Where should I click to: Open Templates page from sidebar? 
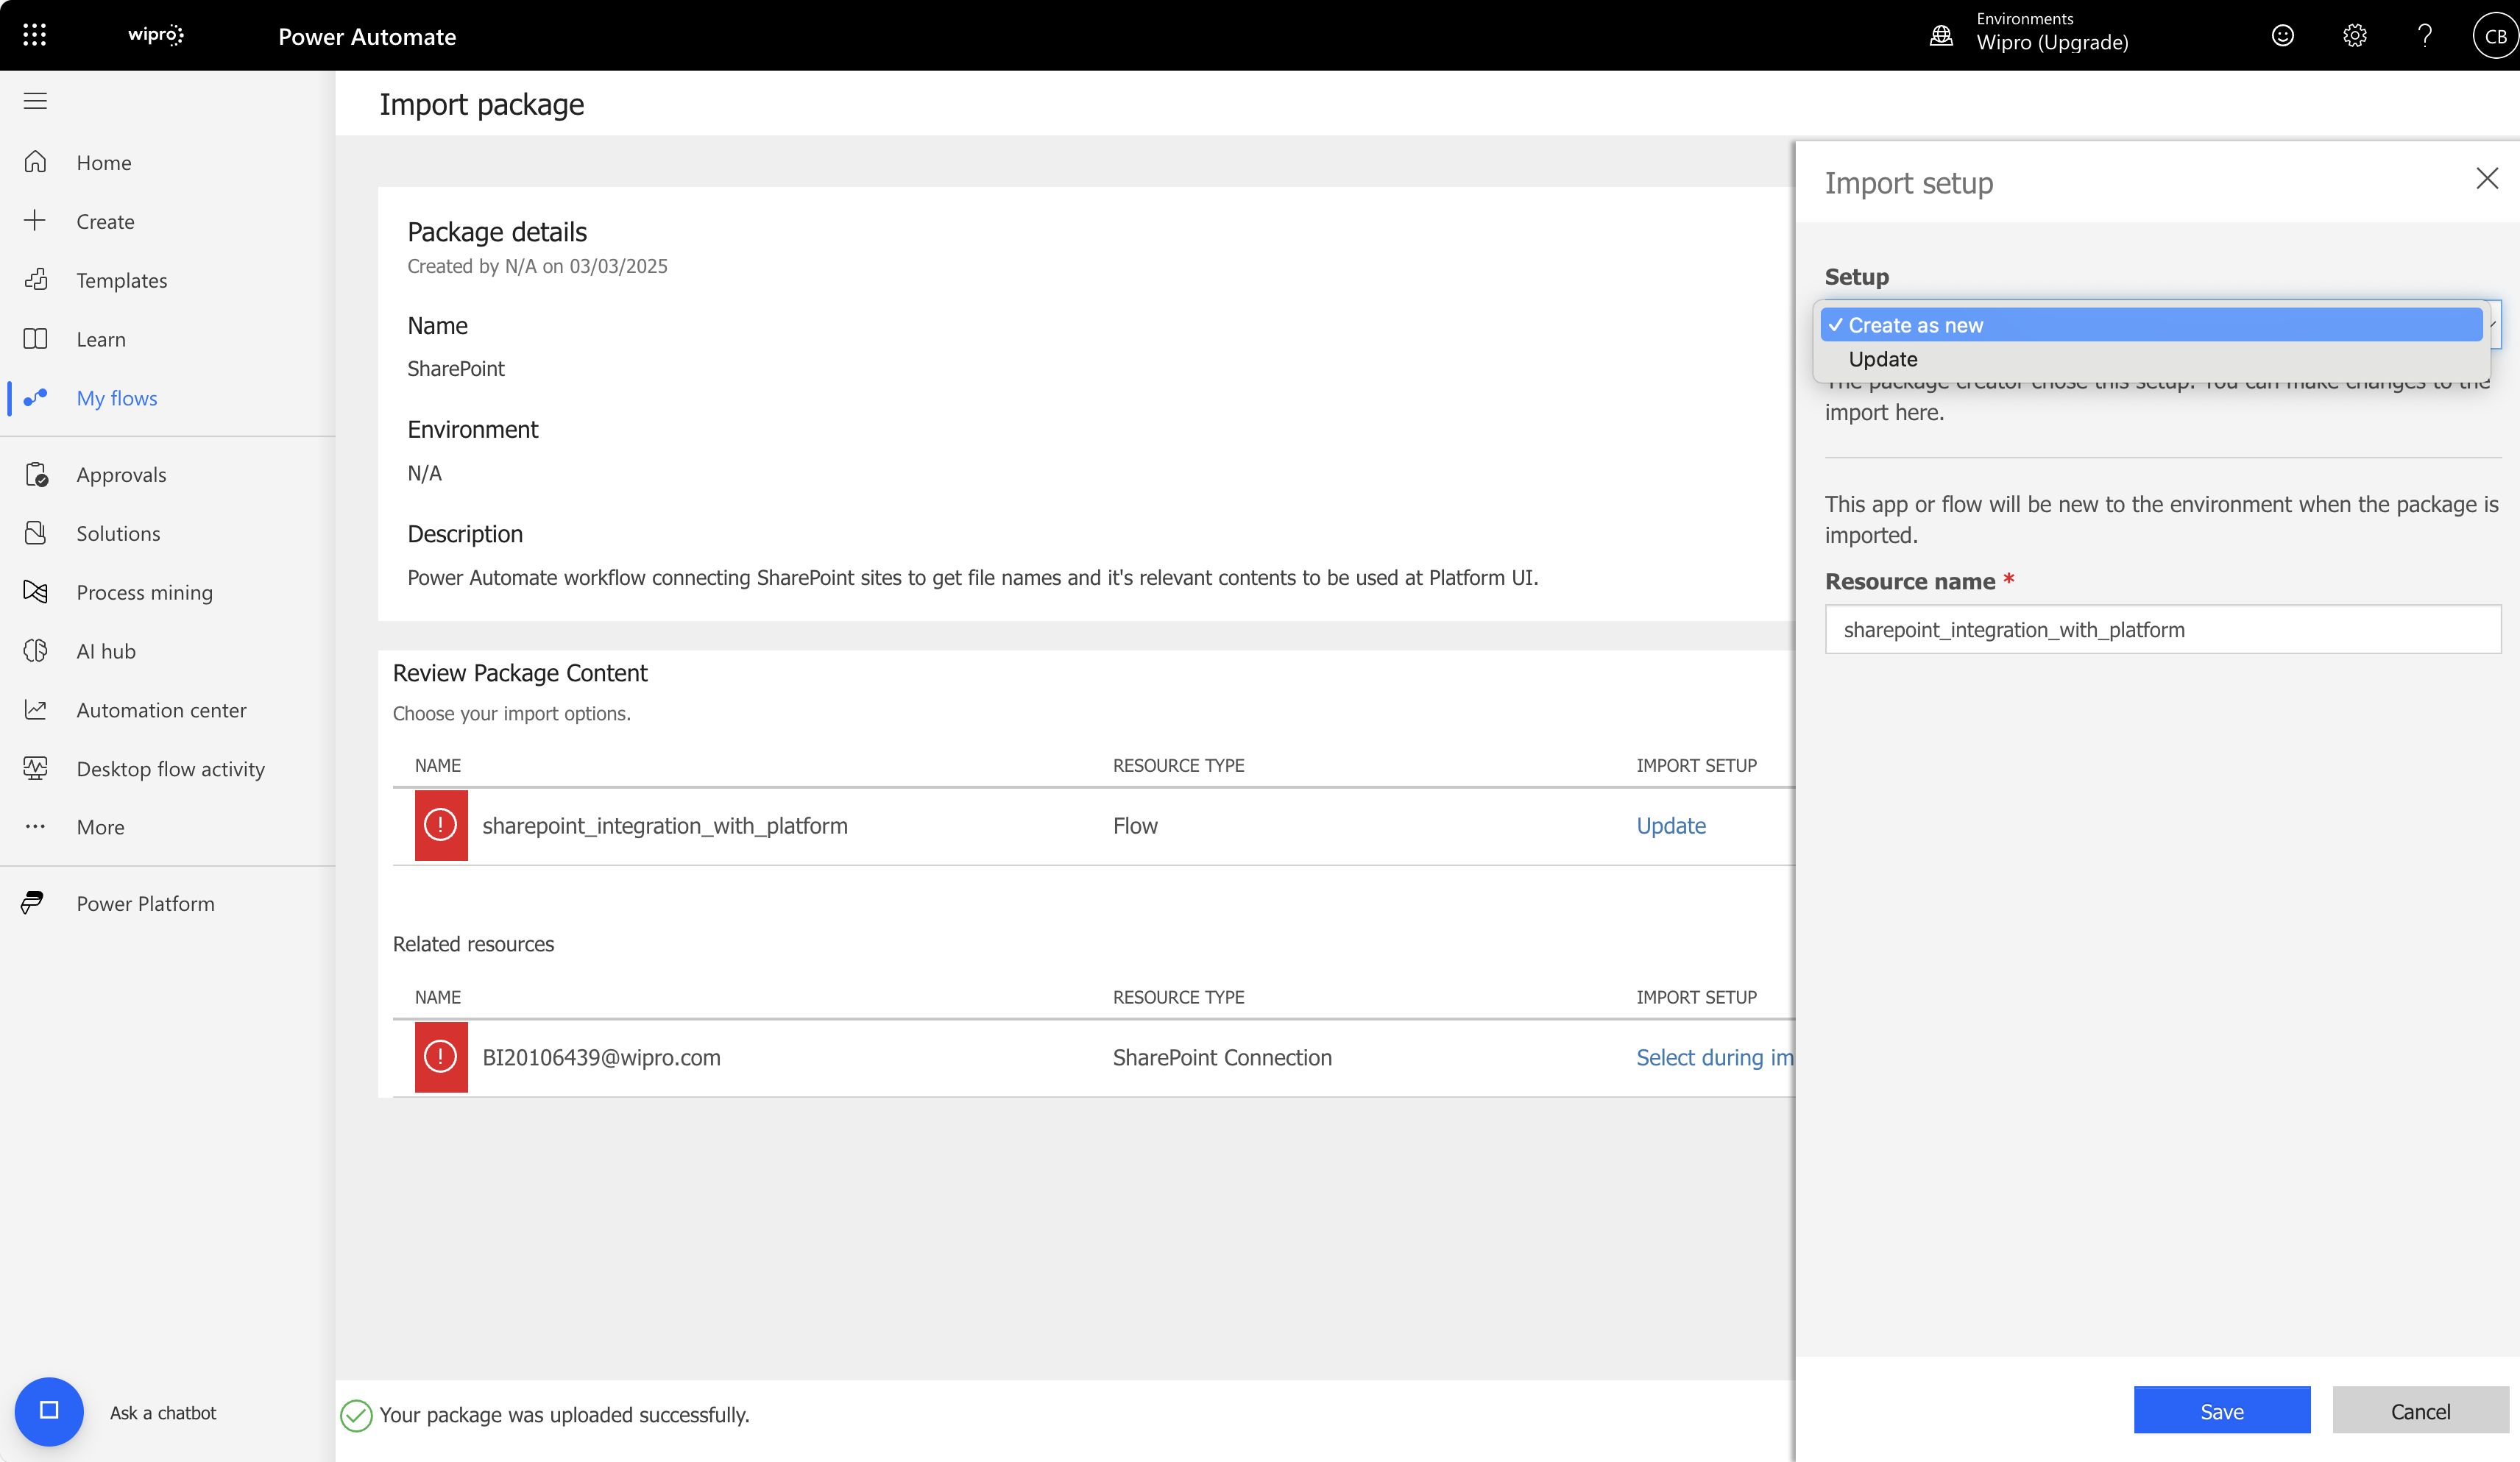click(122, 280)
